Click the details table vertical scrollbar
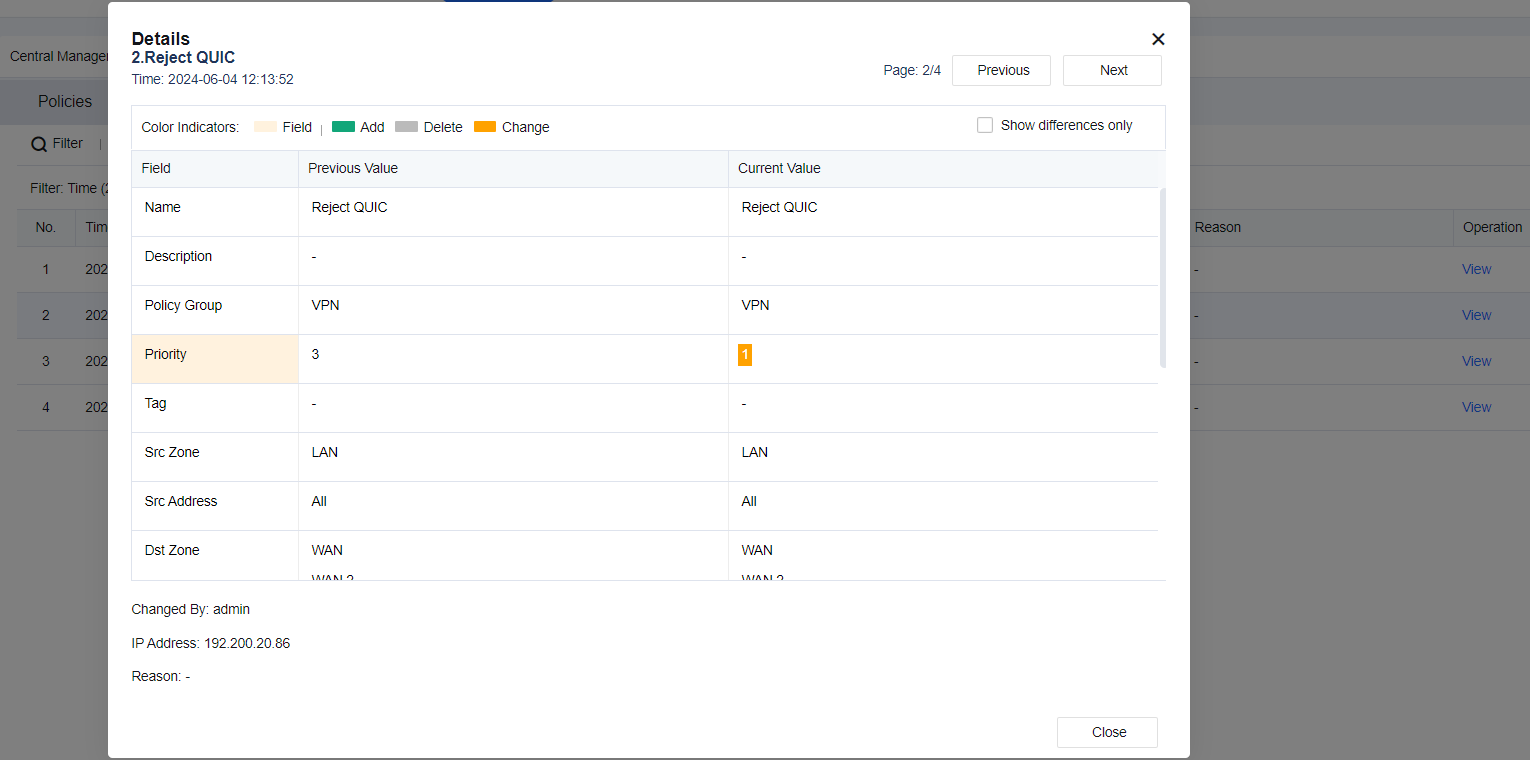The height and width of the screenshot is (760, 1530). (x=1162, y=278)
